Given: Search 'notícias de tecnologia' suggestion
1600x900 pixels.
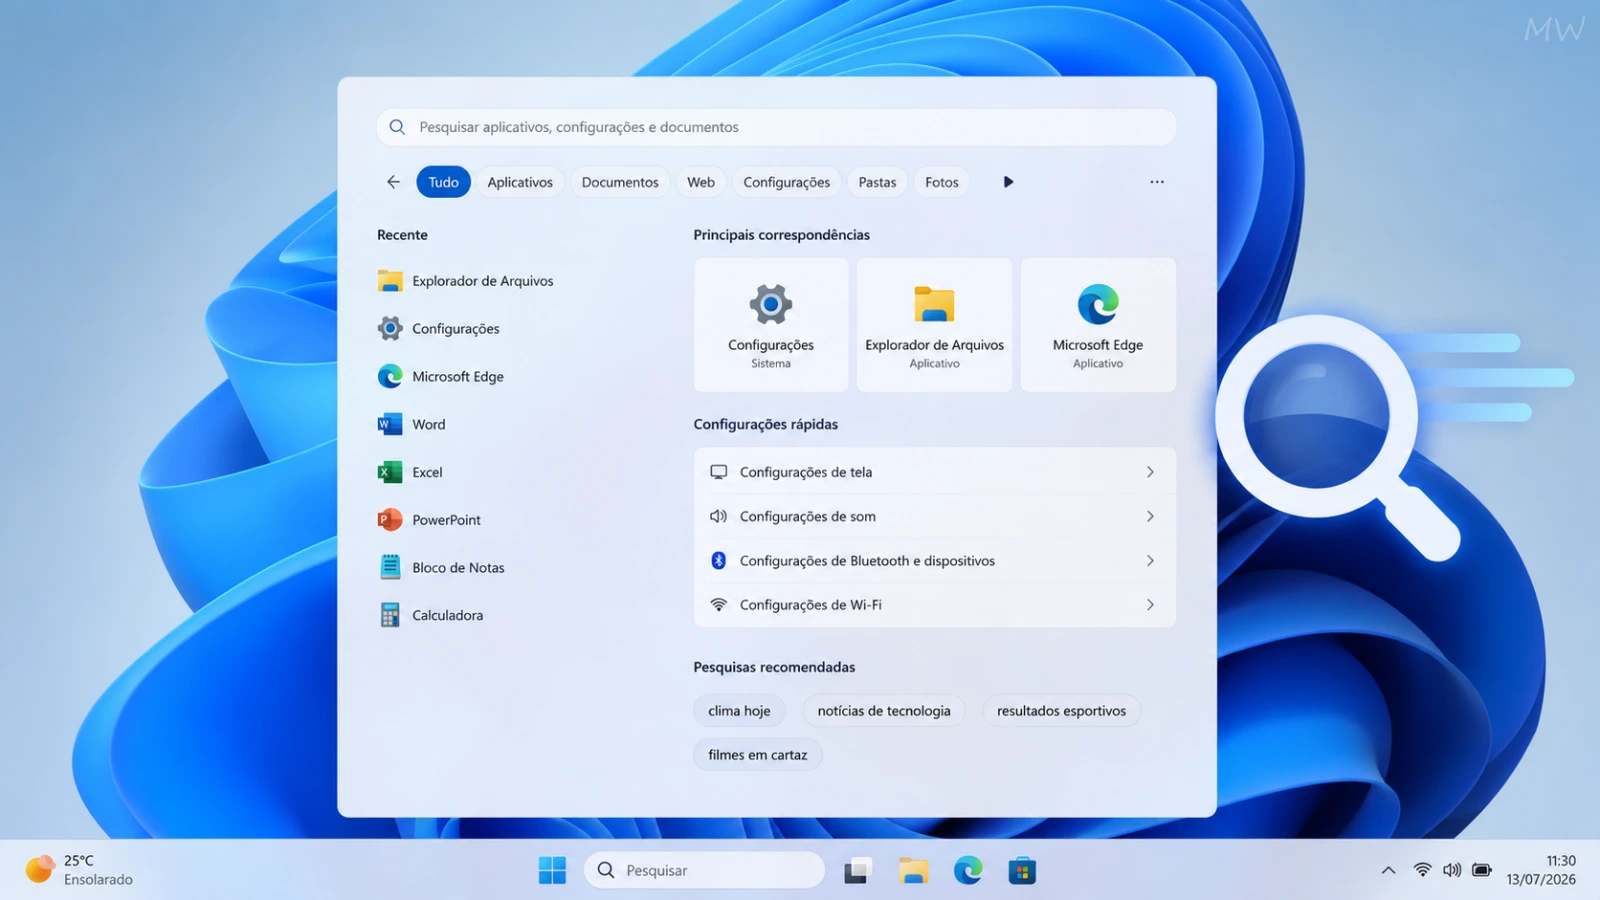Looking at the screenshot, I should 884,711.
